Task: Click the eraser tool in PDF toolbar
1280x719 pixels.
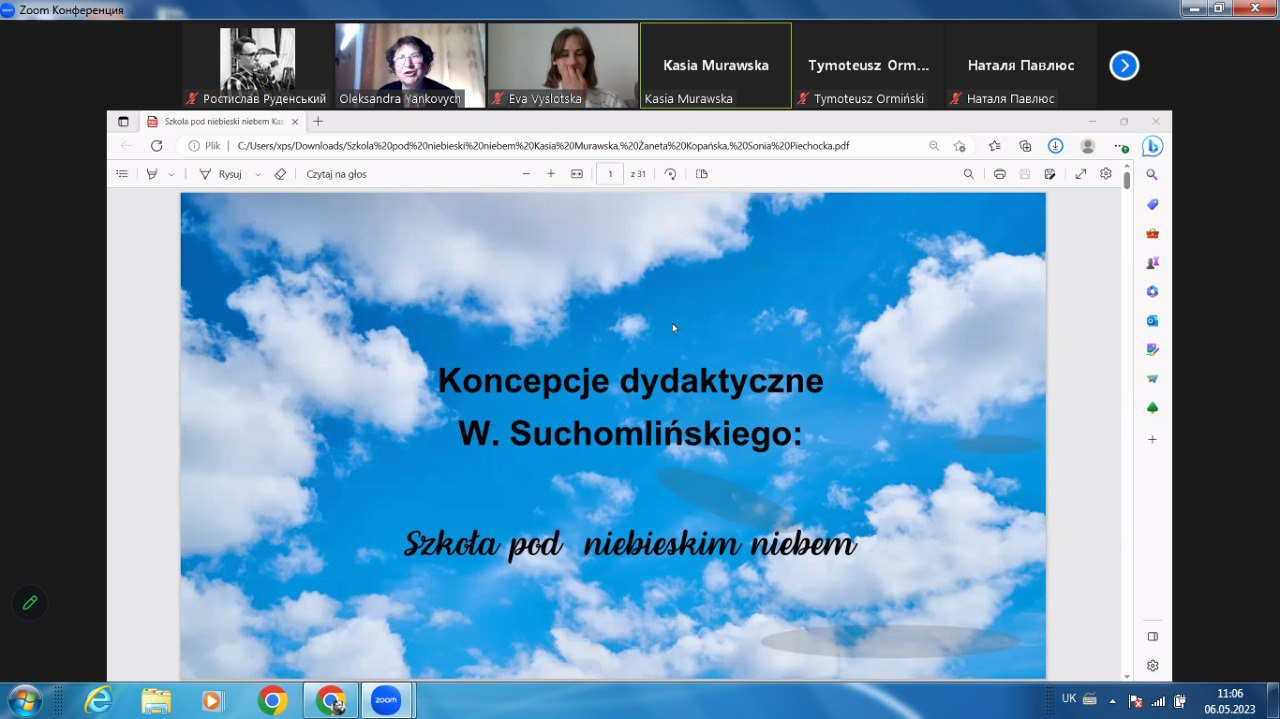Action: pos(280,174)
